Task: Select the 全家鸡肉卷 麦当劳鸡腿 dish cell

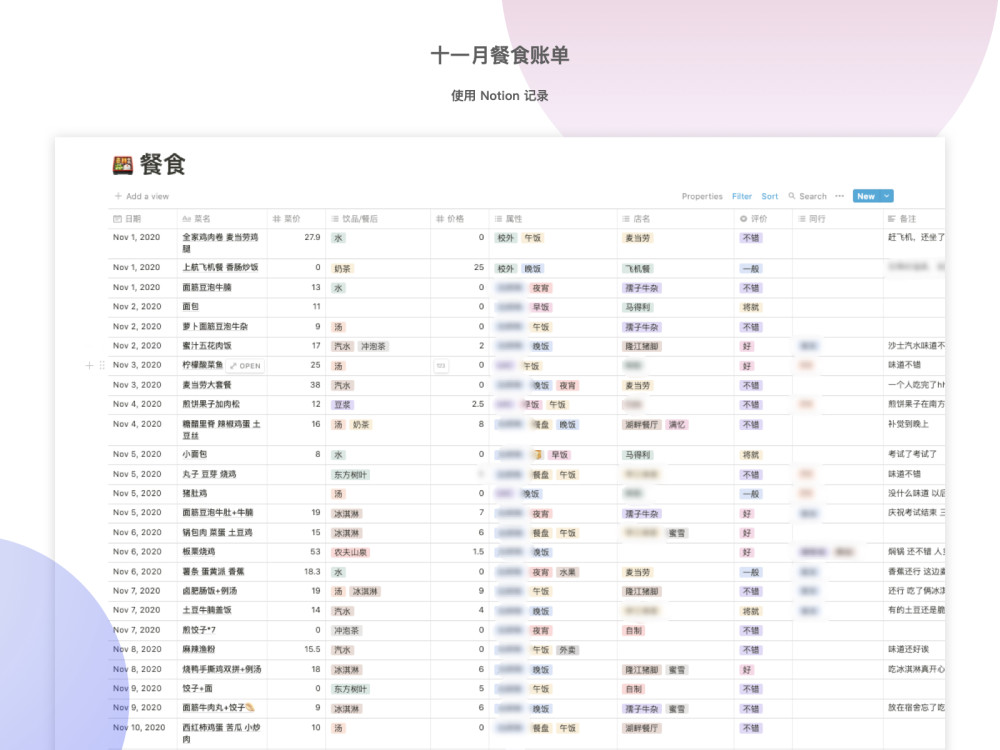Action: (222, 243)
